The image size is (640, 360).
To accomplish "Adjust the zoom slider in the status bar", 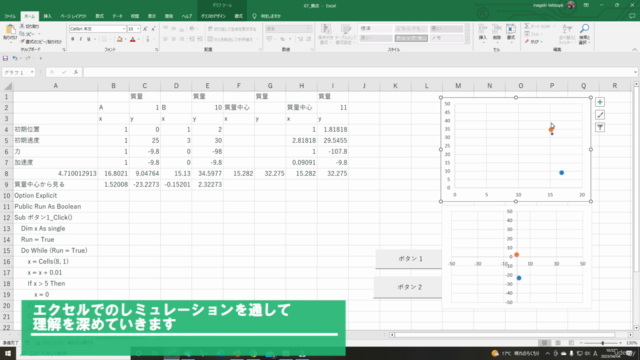I will coord(602,343).
